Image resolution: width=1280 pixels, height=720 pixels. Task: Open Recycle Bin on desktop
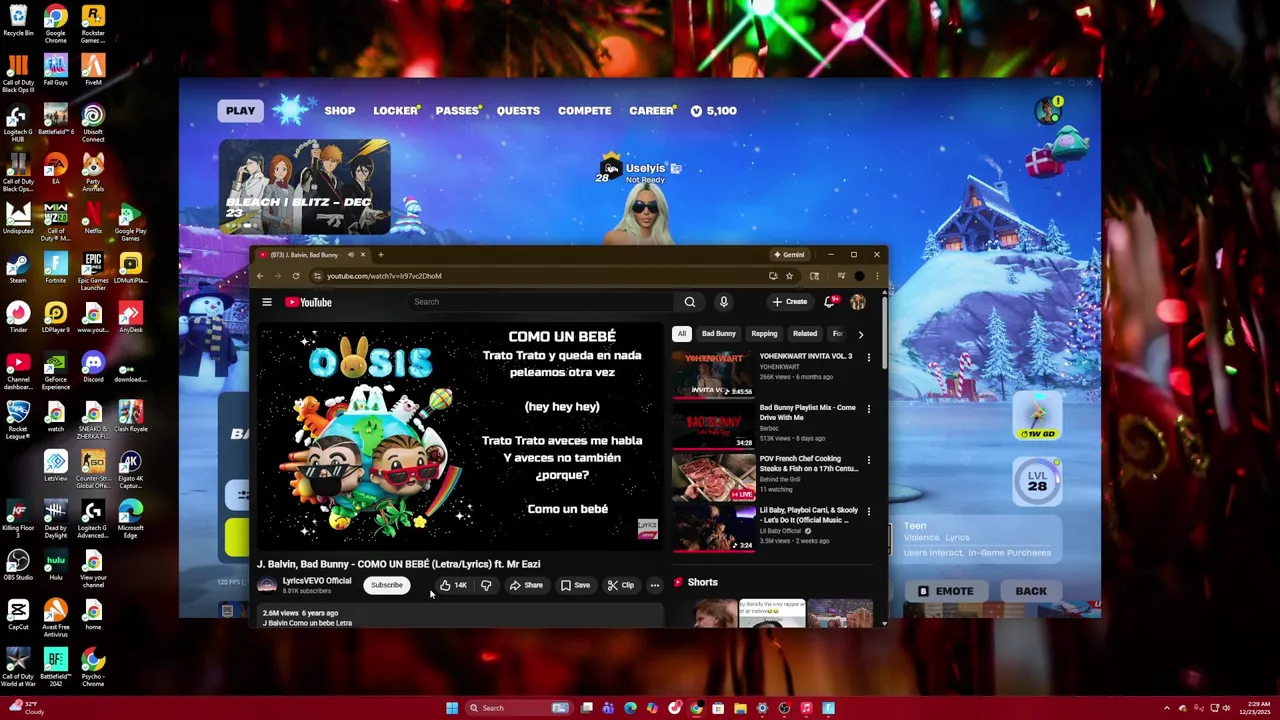click(18, 21)
